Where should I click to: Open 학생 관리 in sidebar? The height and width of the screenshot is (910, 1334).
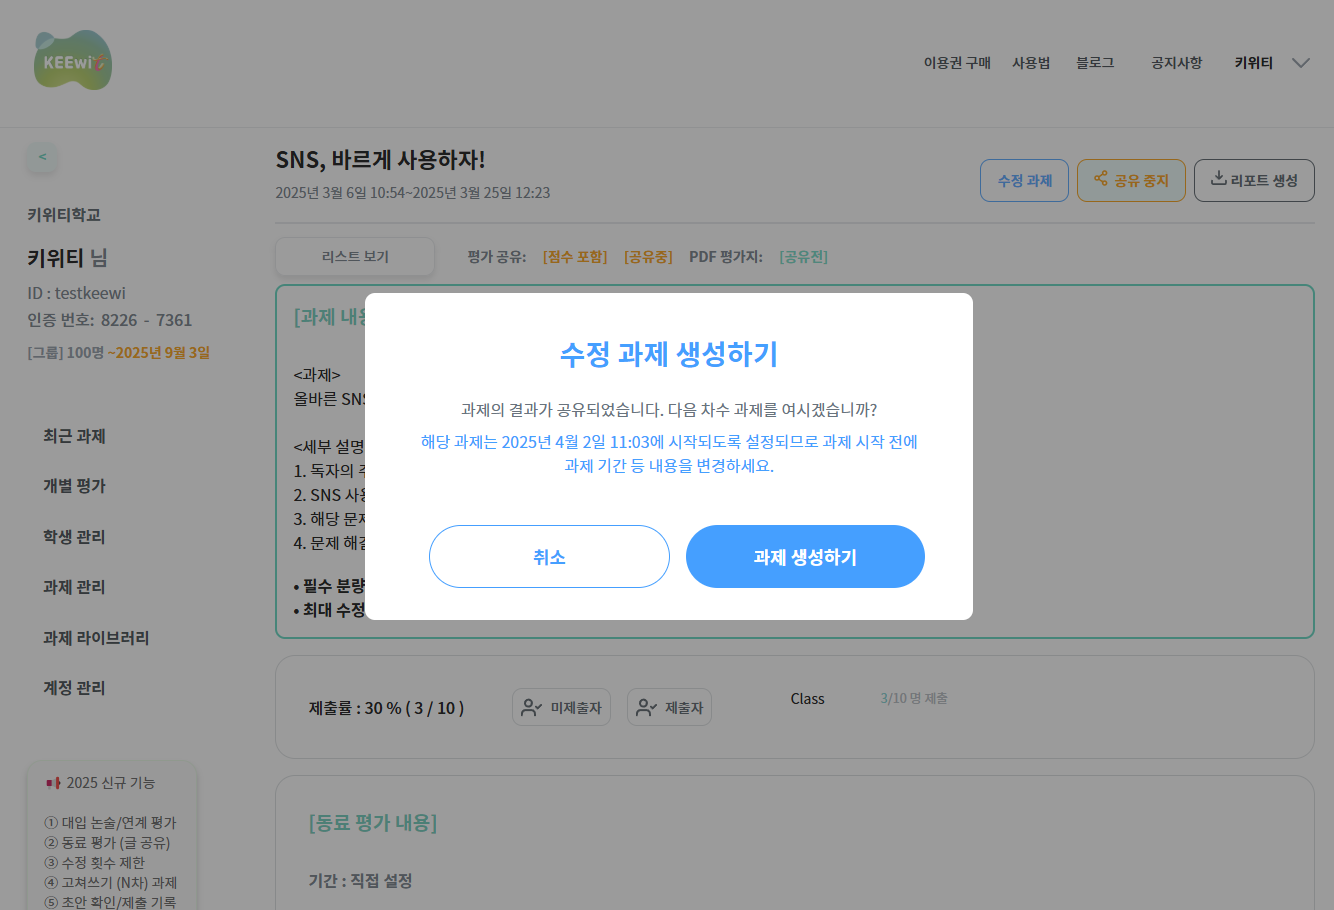pyautogui.click(x=74, y=537)
